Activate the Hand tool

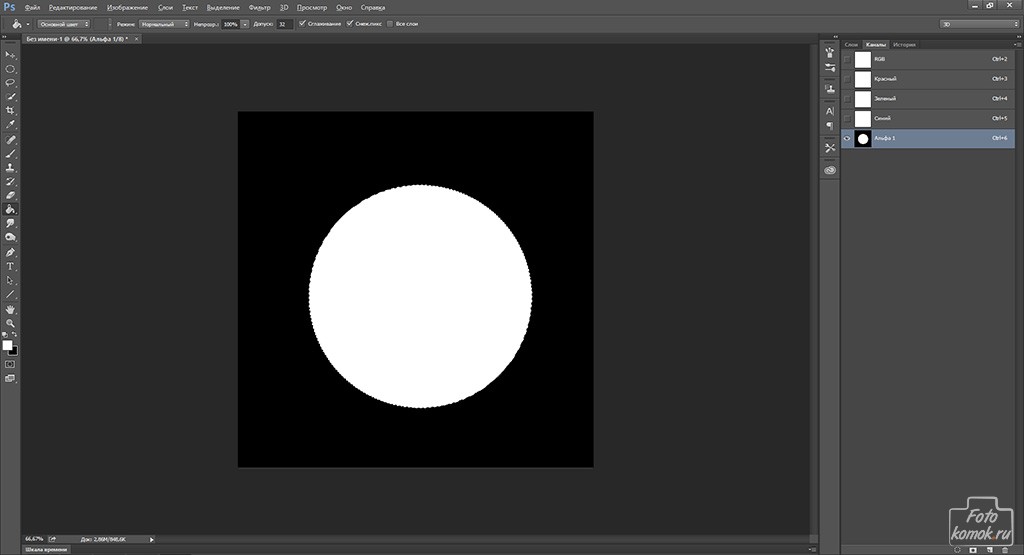11,309
